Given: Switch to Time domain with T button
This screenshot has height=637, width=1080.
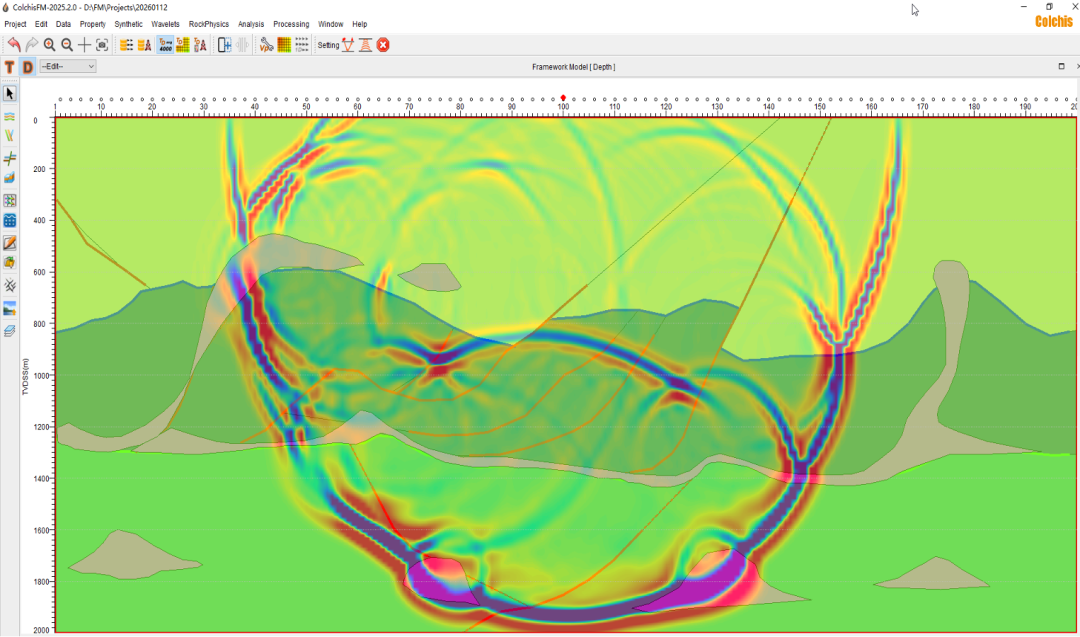Looking at the screenshot, I should point(10,67).
